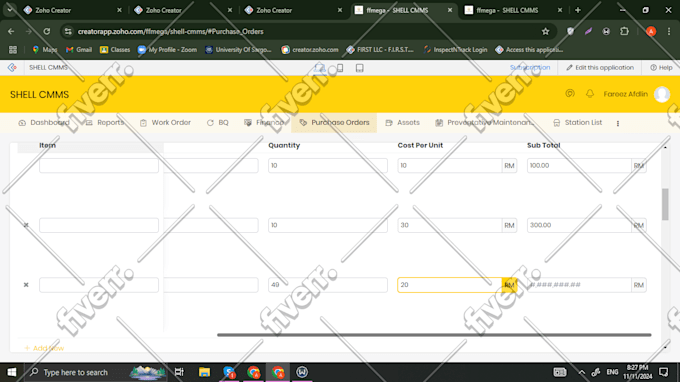Open the WordPress app on the taskbar
The height and width of the screenshot is (382, 680).
point(302,372)
